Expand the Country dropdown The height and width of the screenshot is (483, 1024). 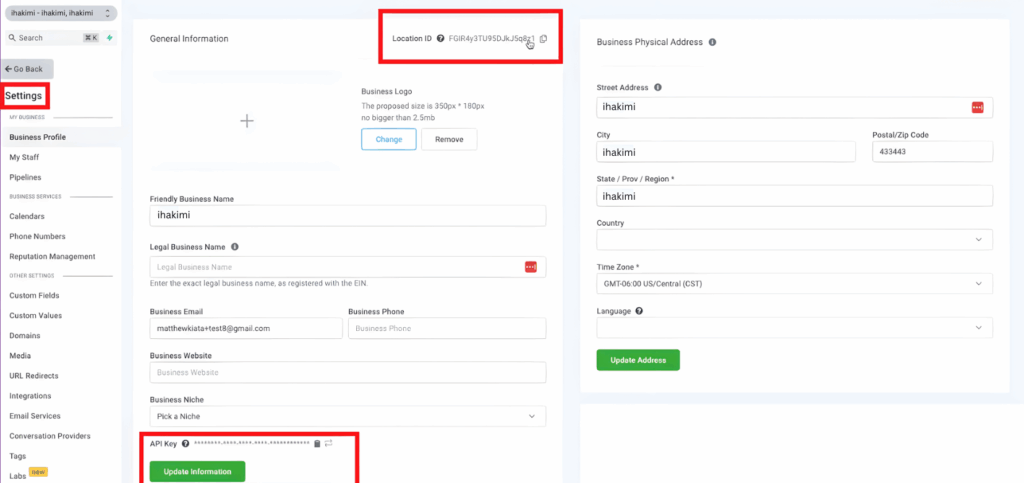794,240
